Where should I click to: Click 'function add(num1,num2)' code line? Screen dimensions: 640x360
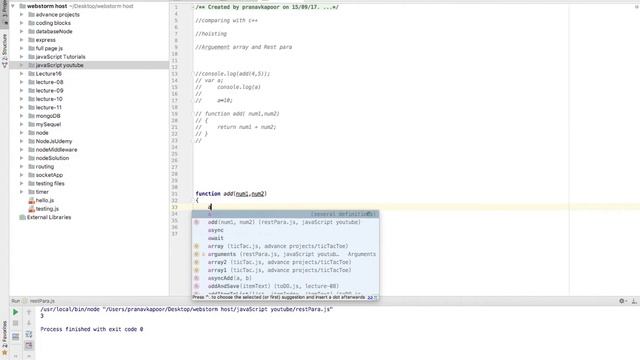pyautogui.click(x=231, y=194)
